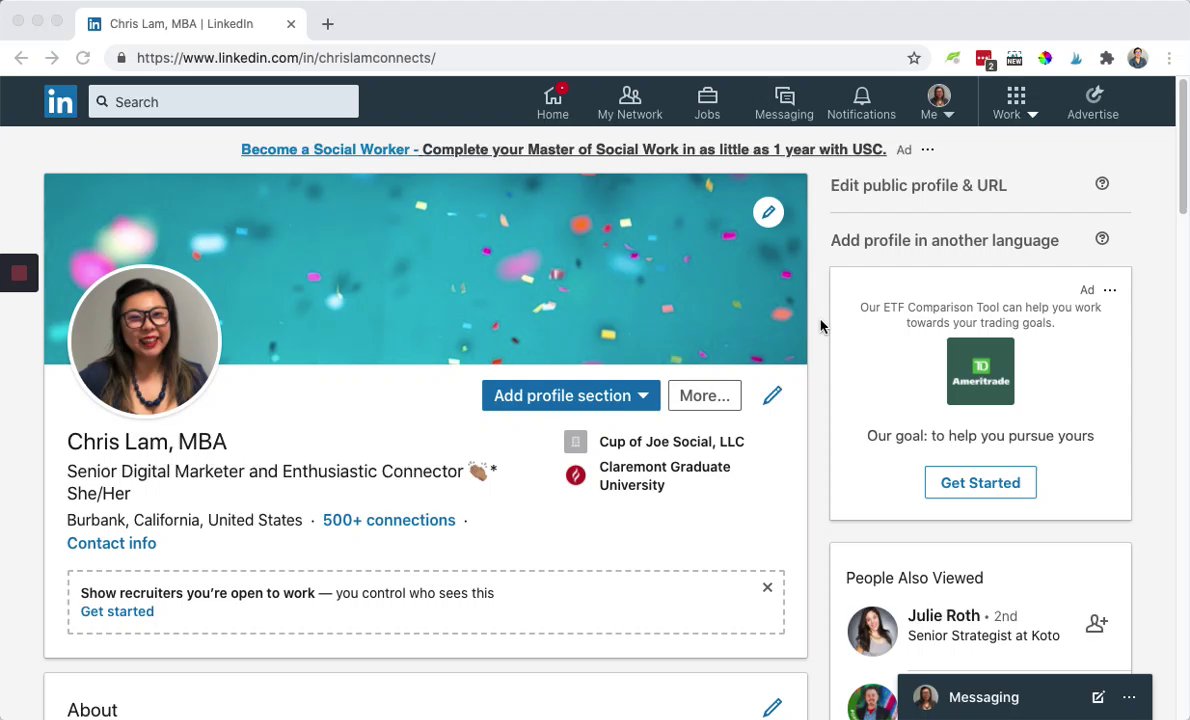Image resolution: width=1190 pixels, height=720 pixels.
Task: Connect with Julie Roth
Action: point(1097,624)
